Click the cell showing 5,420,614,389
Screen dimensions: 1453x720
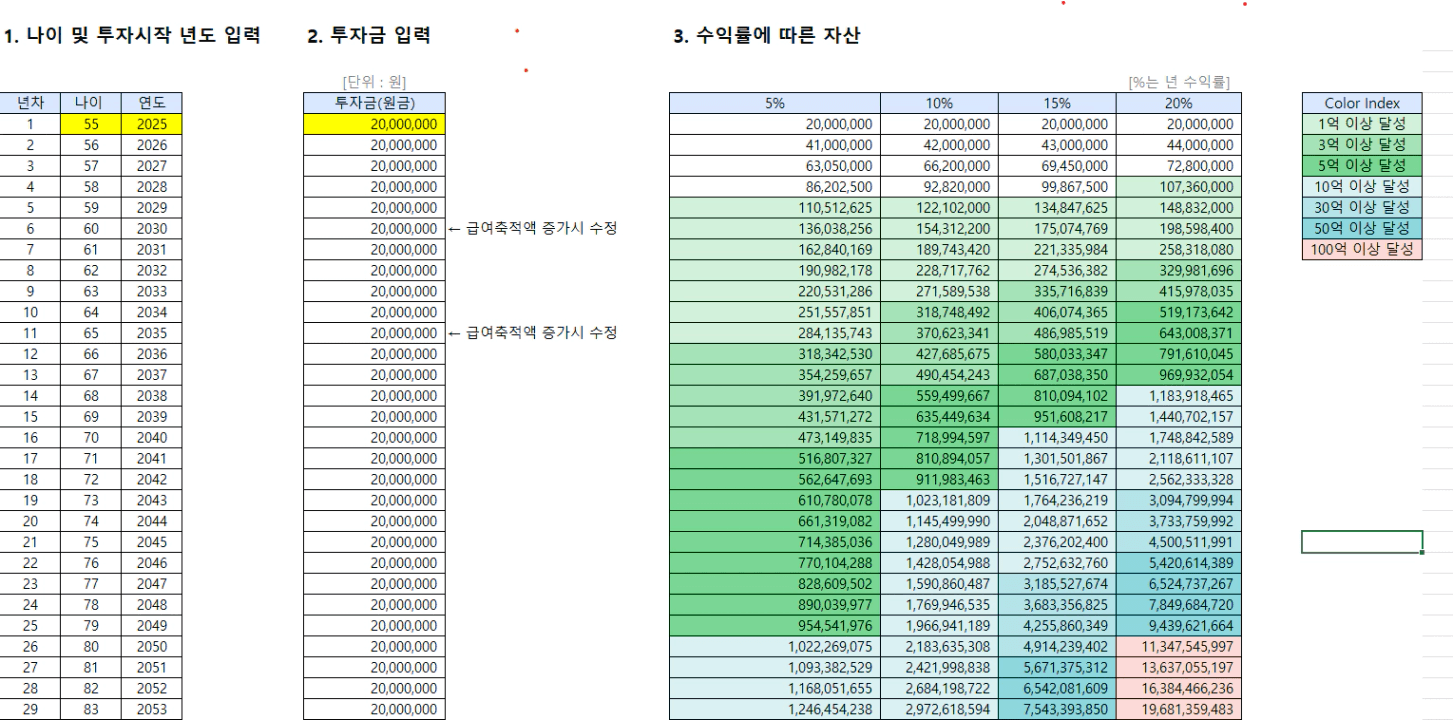click(x=1179, y=563)
